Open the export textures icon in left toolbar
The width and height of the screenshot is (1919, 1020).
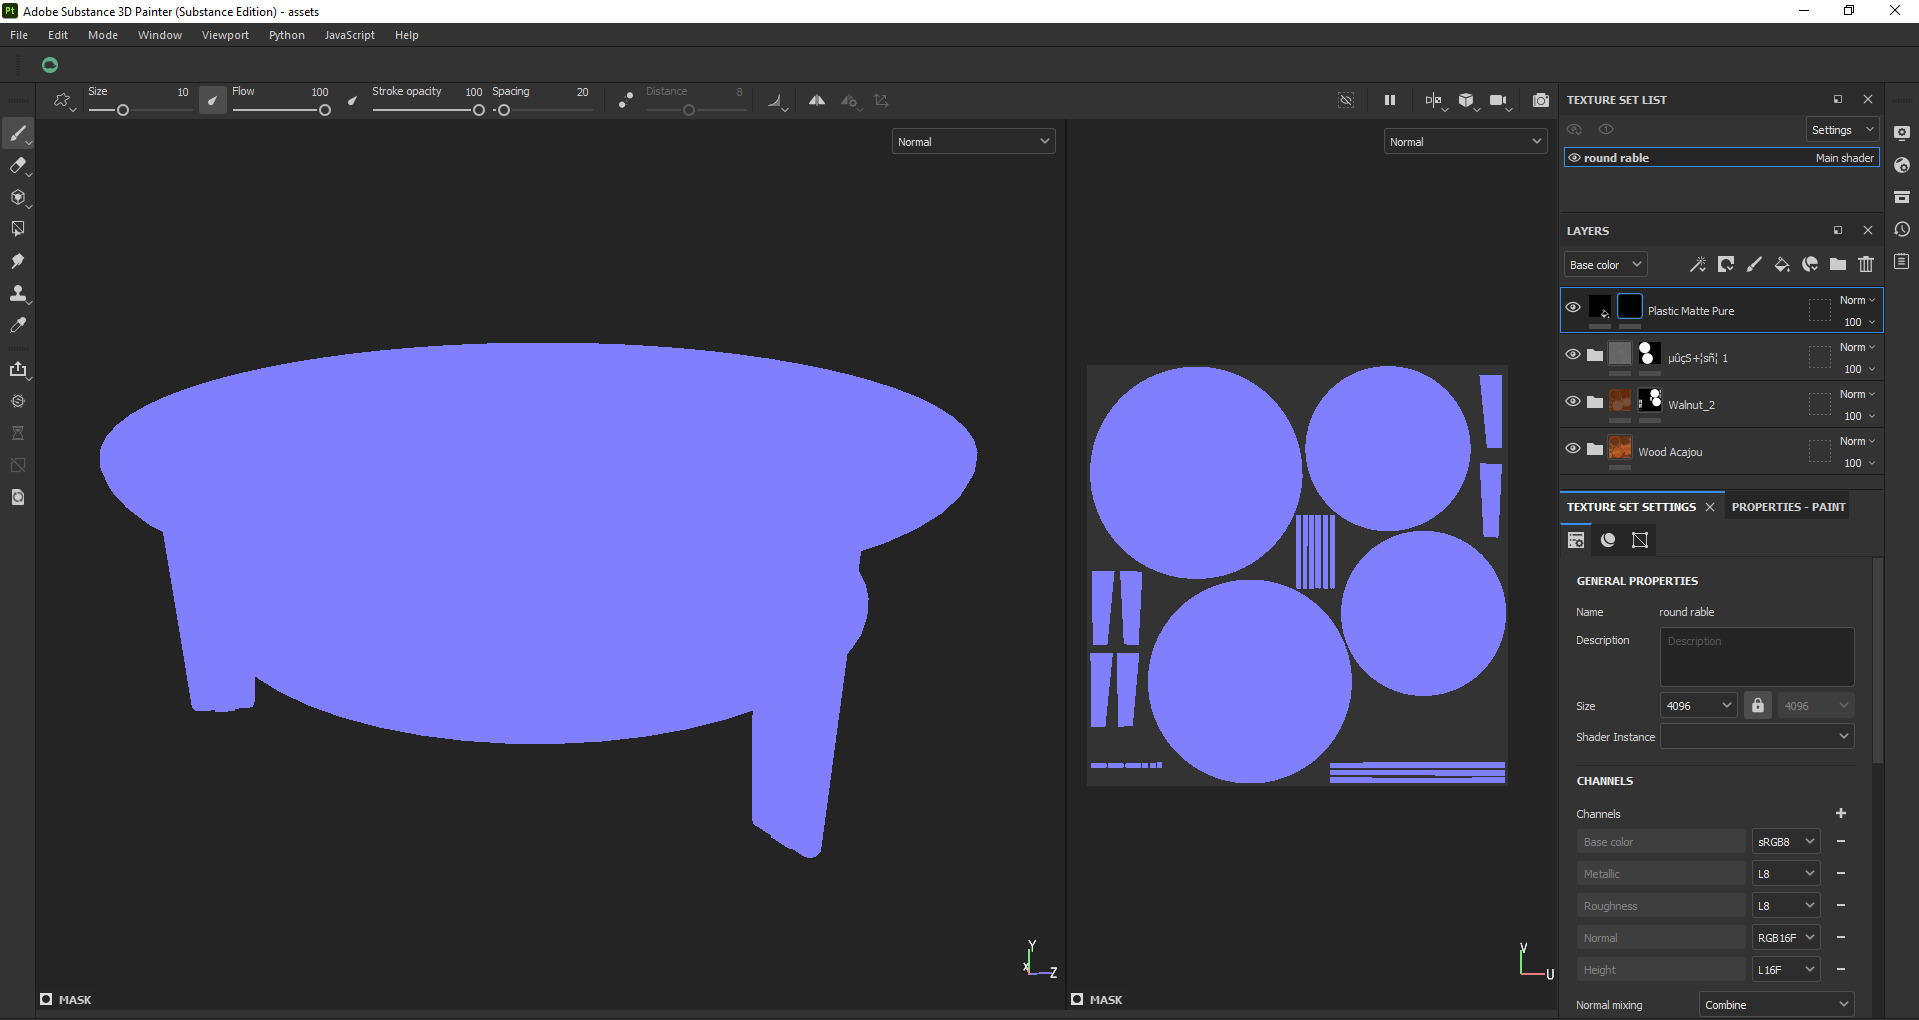tap(18, 369)
